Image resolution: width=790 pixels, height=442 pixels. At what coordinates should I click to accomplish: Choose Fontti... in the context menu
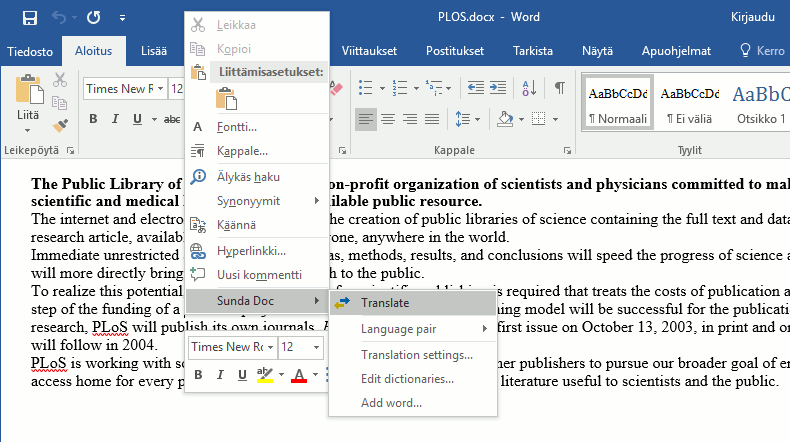pyautogui.click(x=257, y=127)
